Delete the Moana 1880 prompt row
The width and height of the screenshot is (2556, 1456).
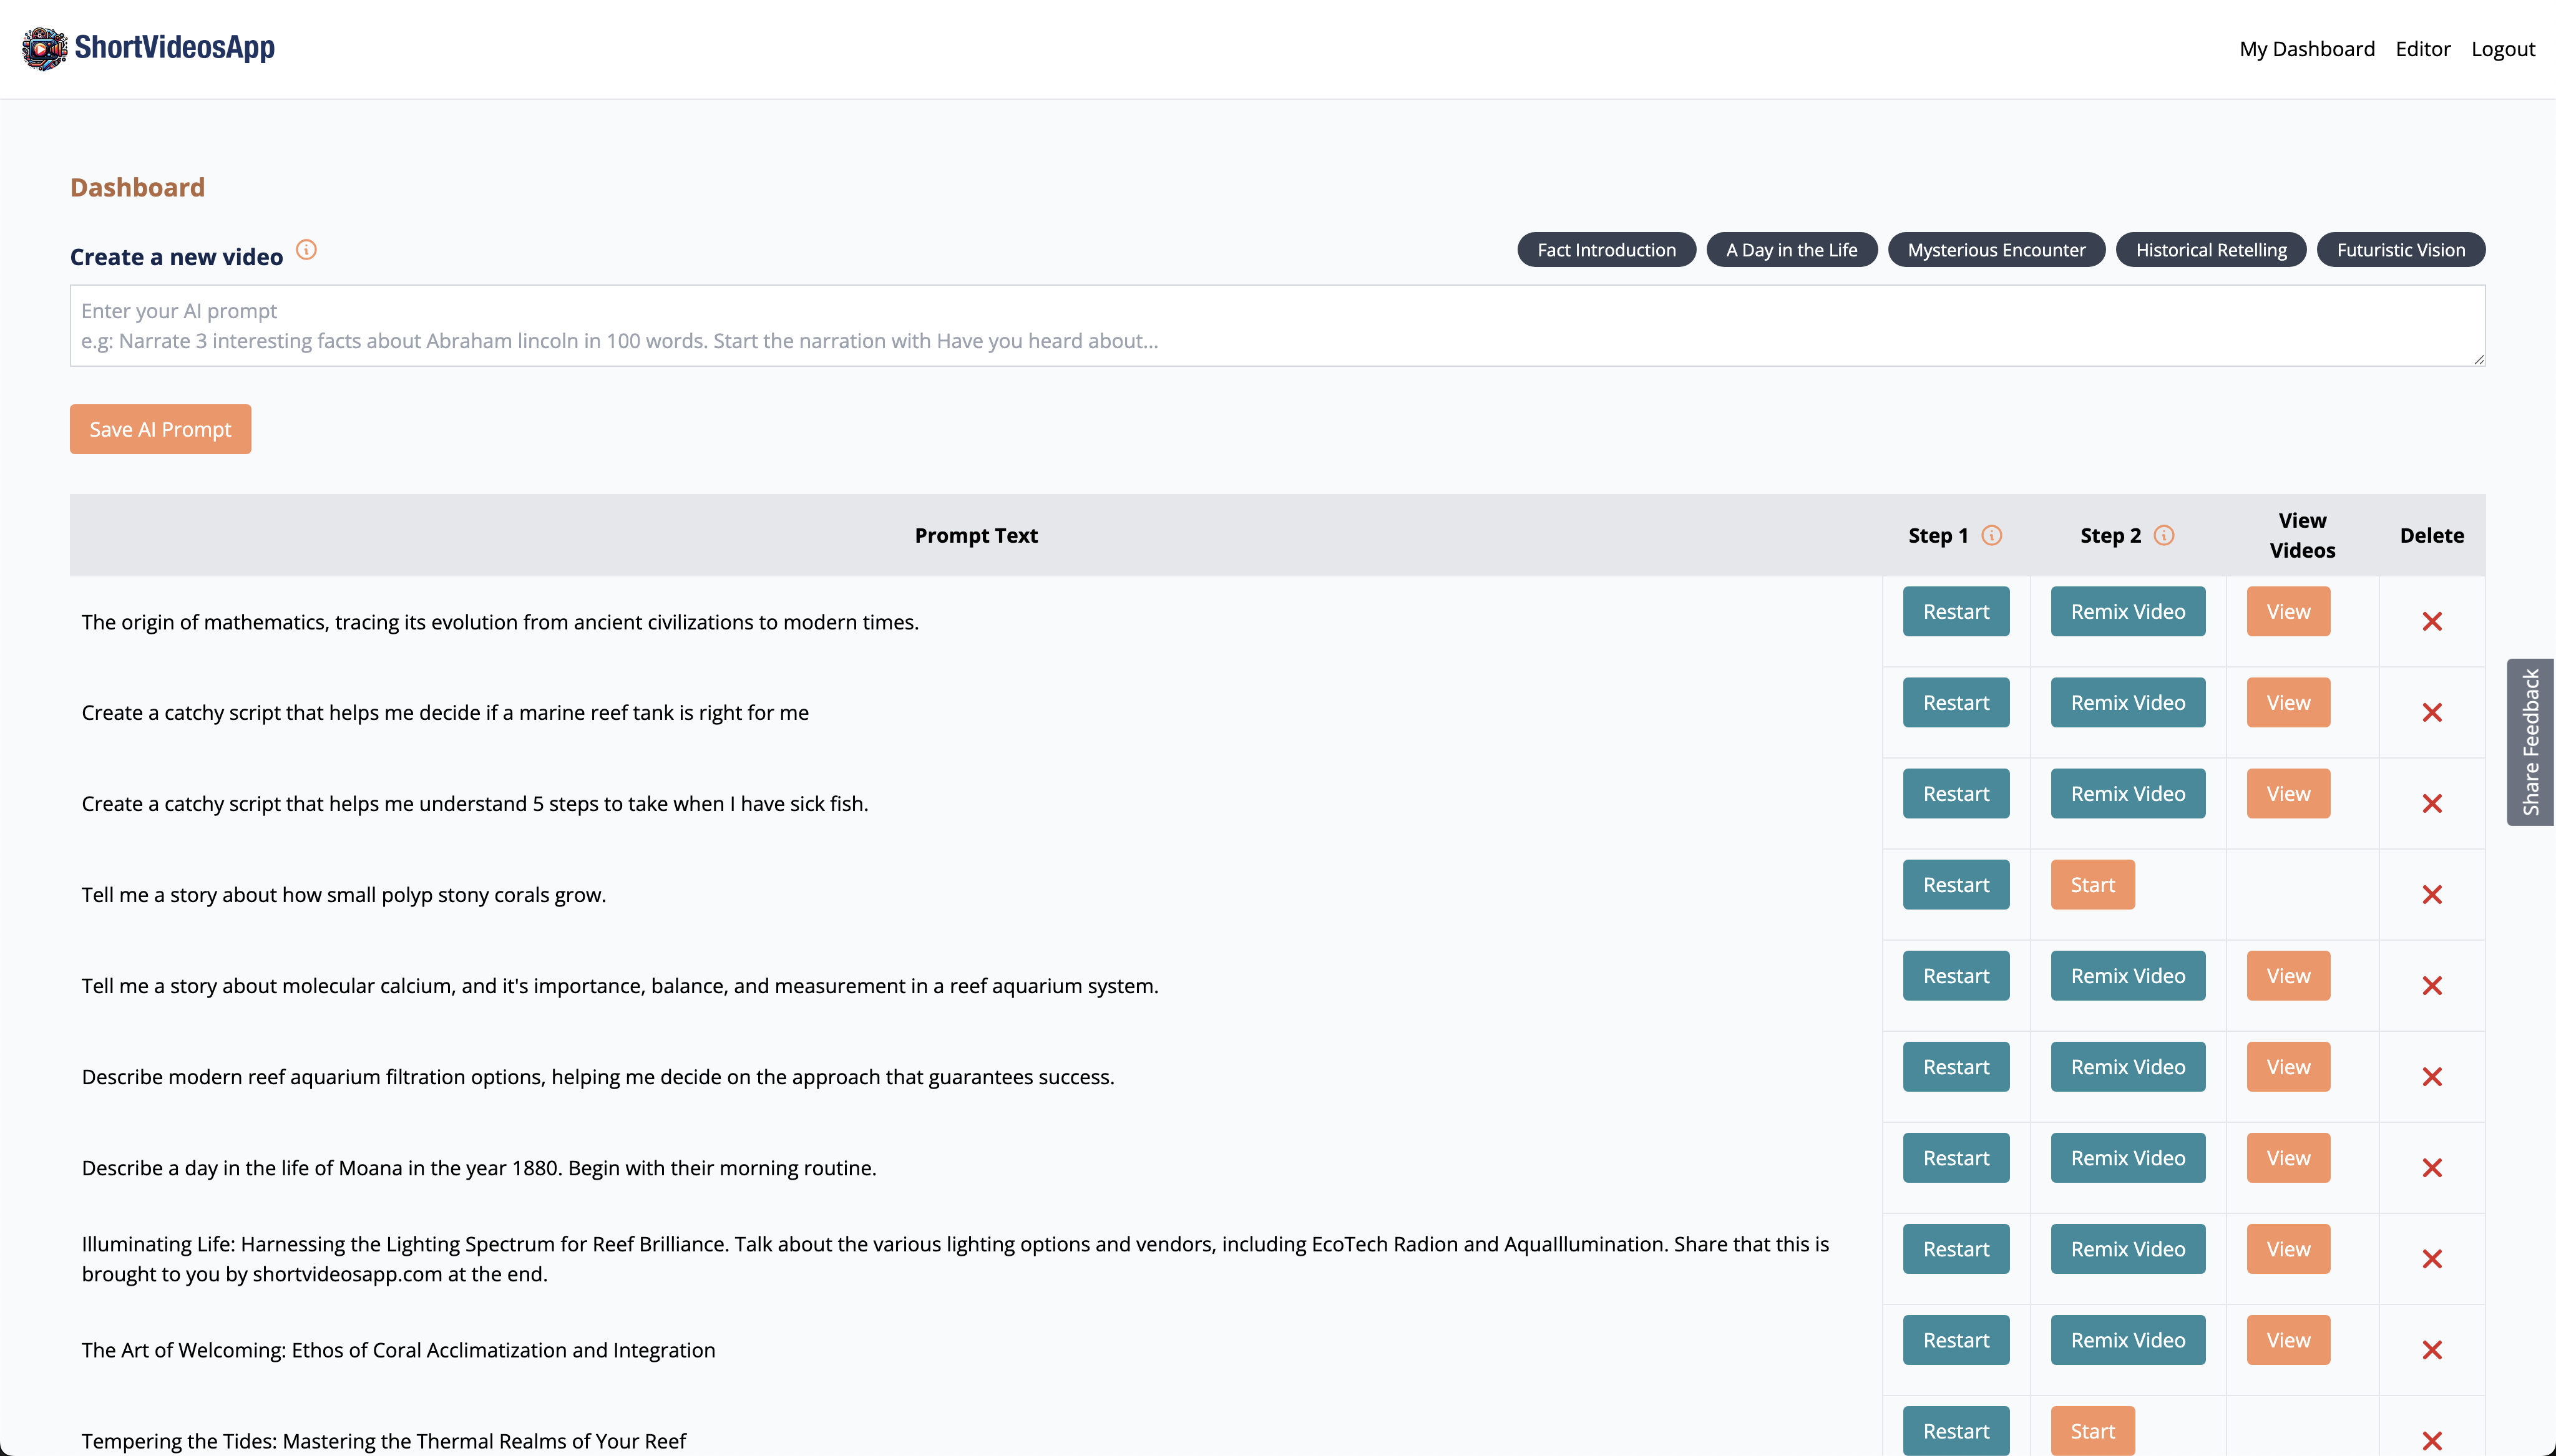[x=2432, y=1168]
